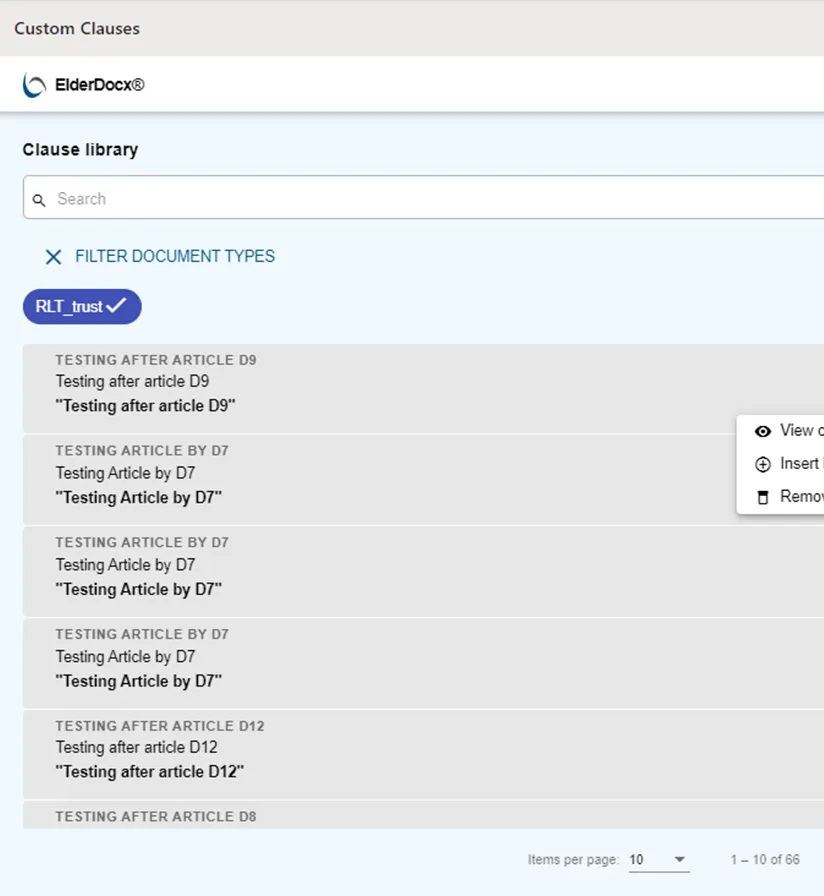Click the ElderDocx swirl logo icon
The image size is (824, 896).
click(x=34, y=85)
